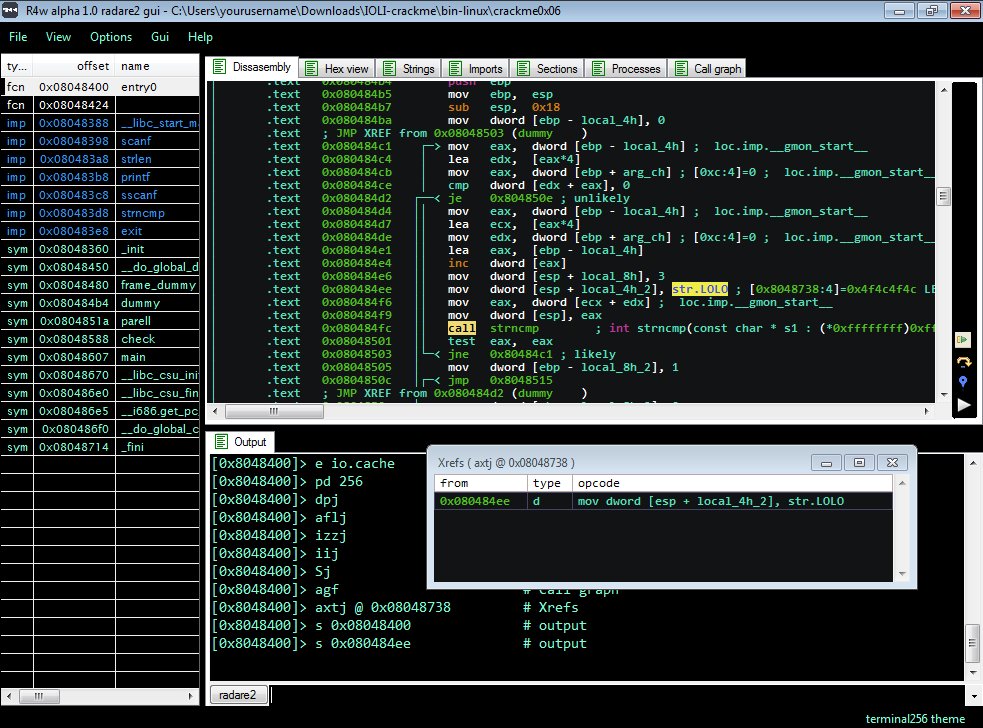Click disassembly address 0x08048503

[356, 354]
